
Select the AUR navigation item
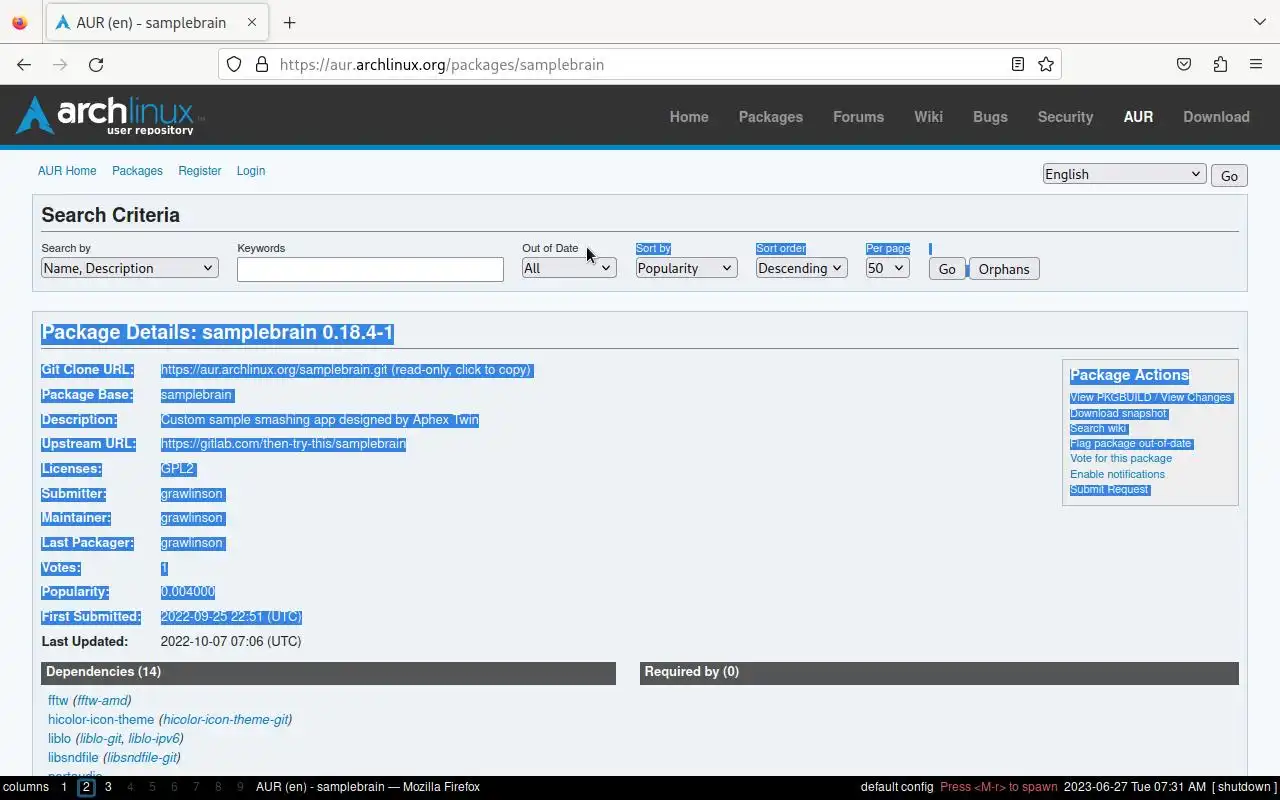[x=1138, y=117]
